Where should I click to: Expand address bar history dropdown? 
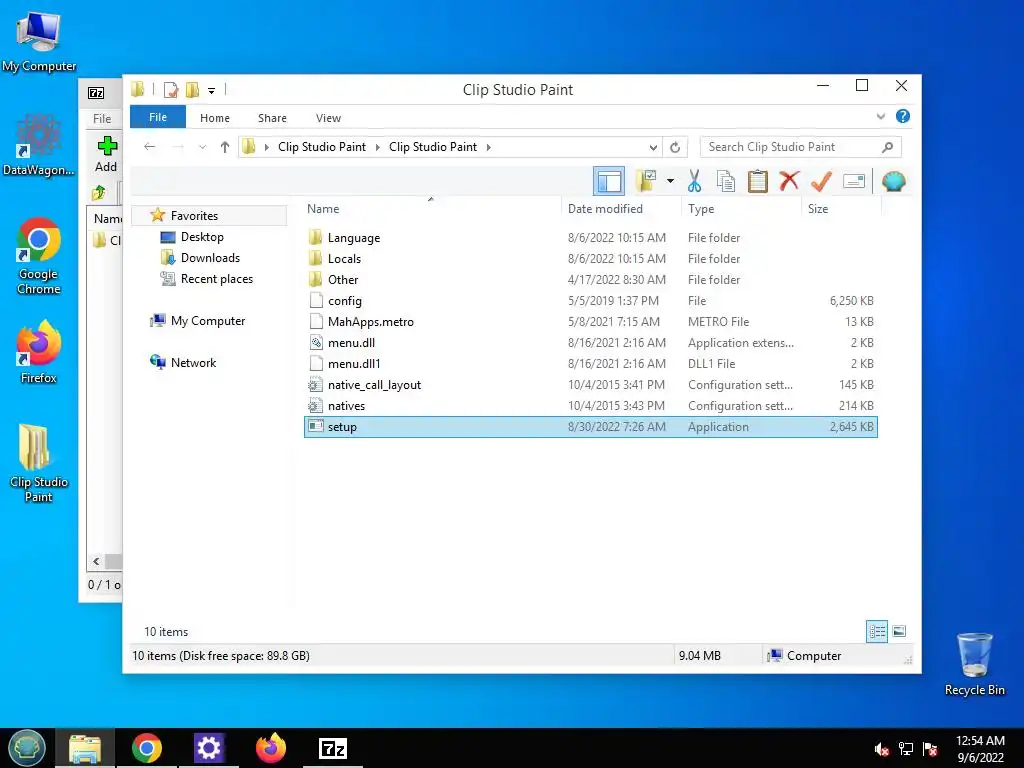[652, 147]
